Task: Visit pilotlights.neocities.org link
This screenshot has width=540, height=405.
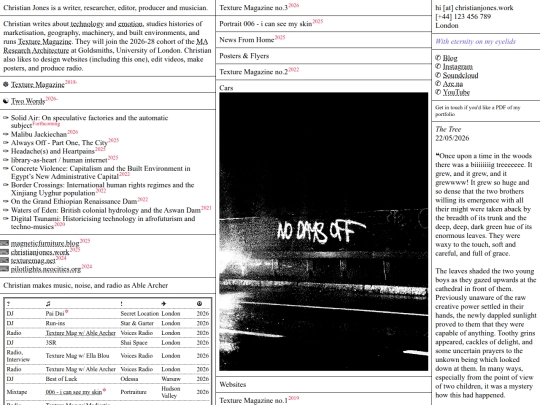Action: 46,269
